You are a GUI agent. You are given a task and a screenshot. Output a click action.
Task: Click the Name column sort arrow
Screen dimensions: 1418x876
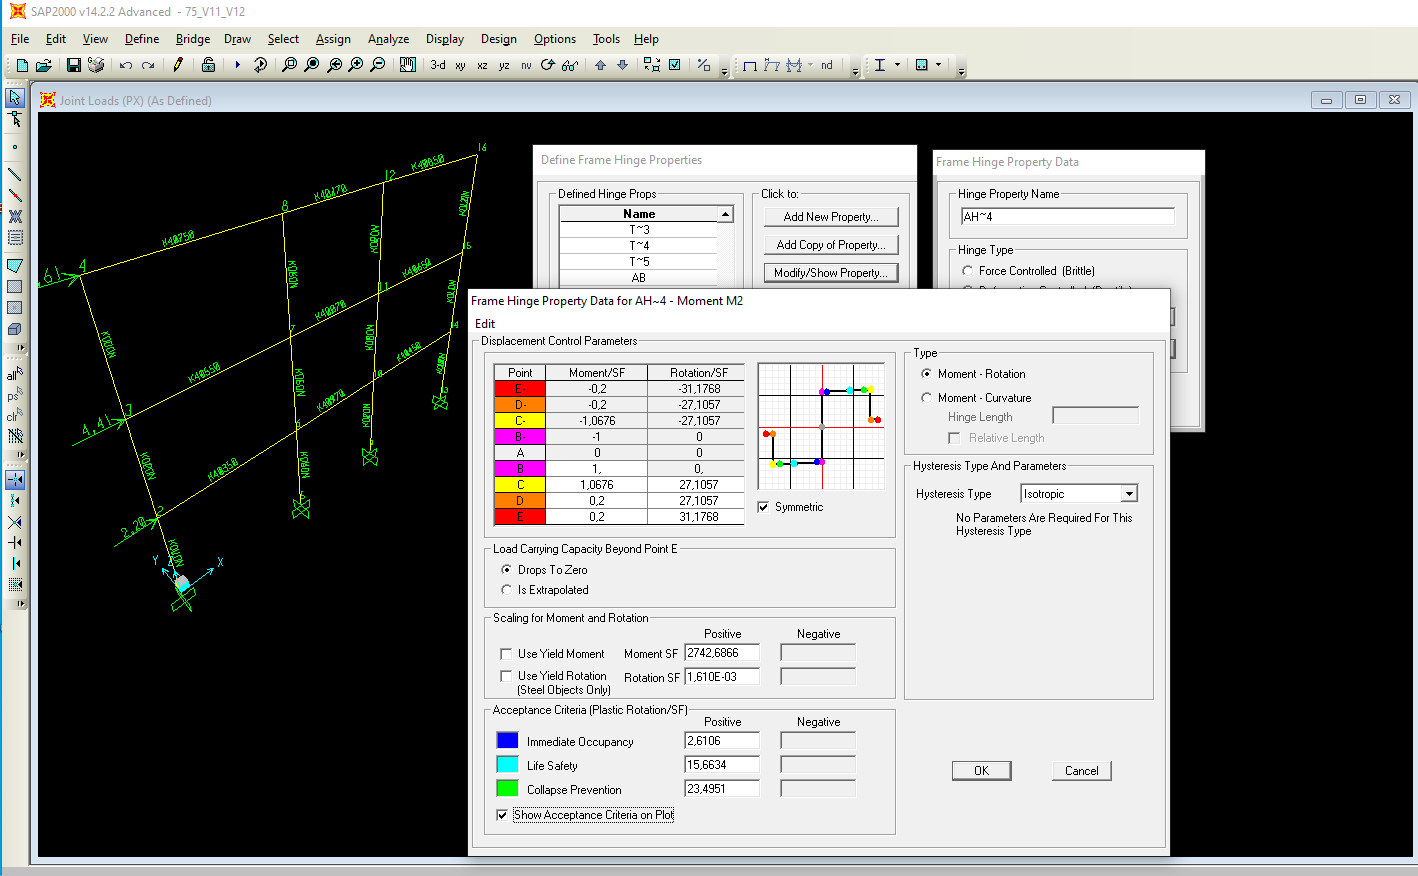click(x=725, y=214)
